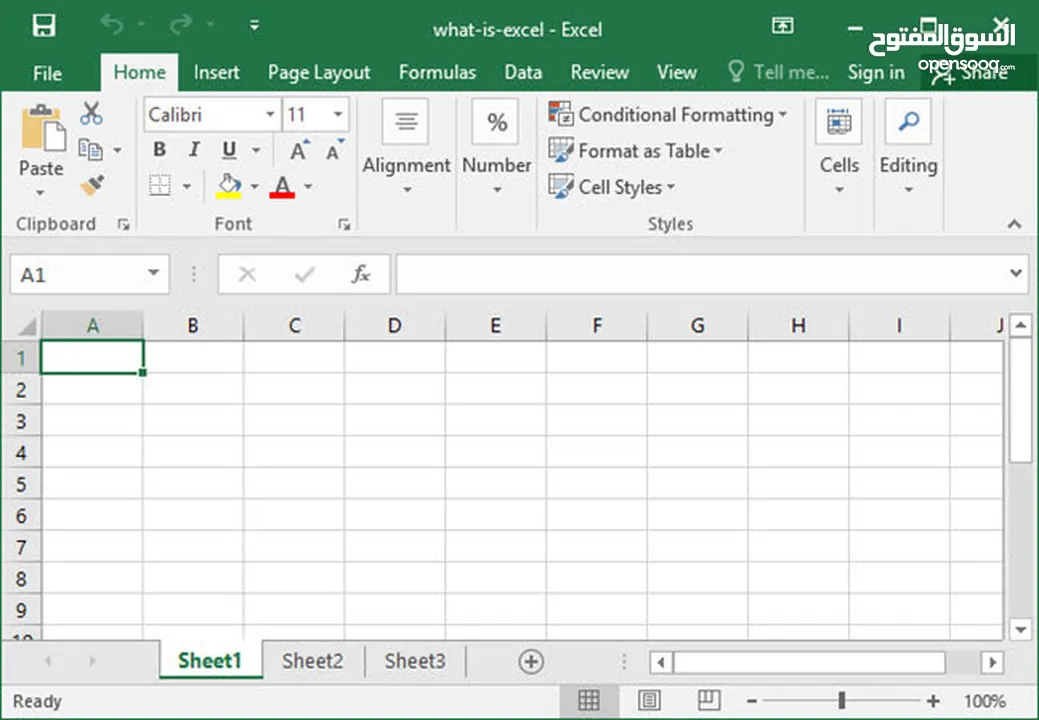The image size is (1039, 720).
Task: Open the Formulas tab
Action: click(x=437, y=72)
